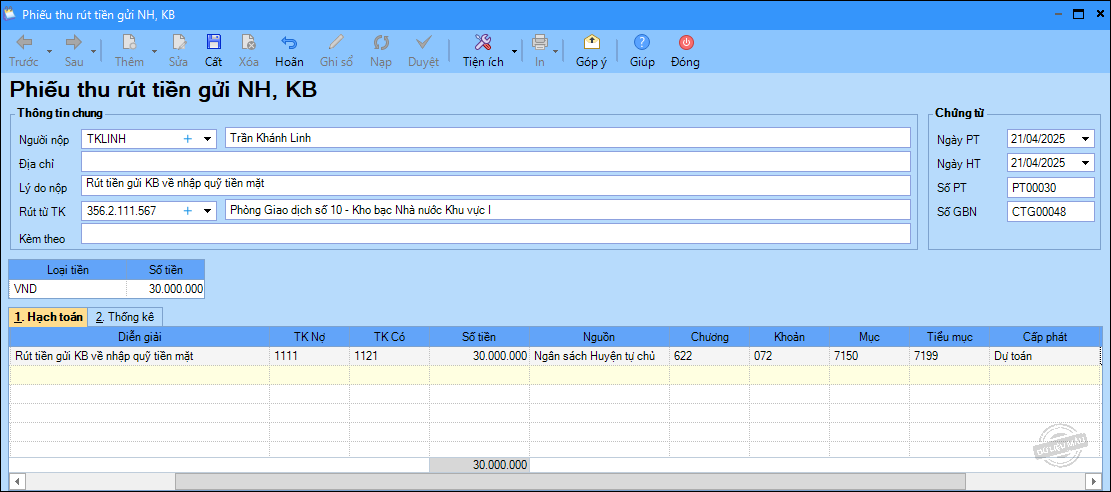This screenshot has width=1111, height=492.
Task: Click the horizontal scrollbar right arrow
Action: [x=1093, y=481]
